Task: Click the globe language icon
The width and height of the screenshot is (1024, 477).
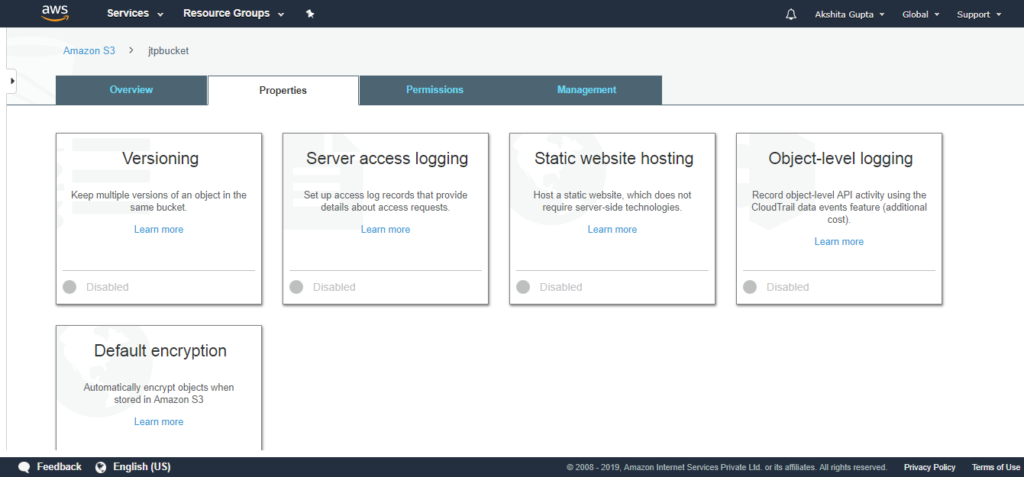Action: tap(101, 467)
